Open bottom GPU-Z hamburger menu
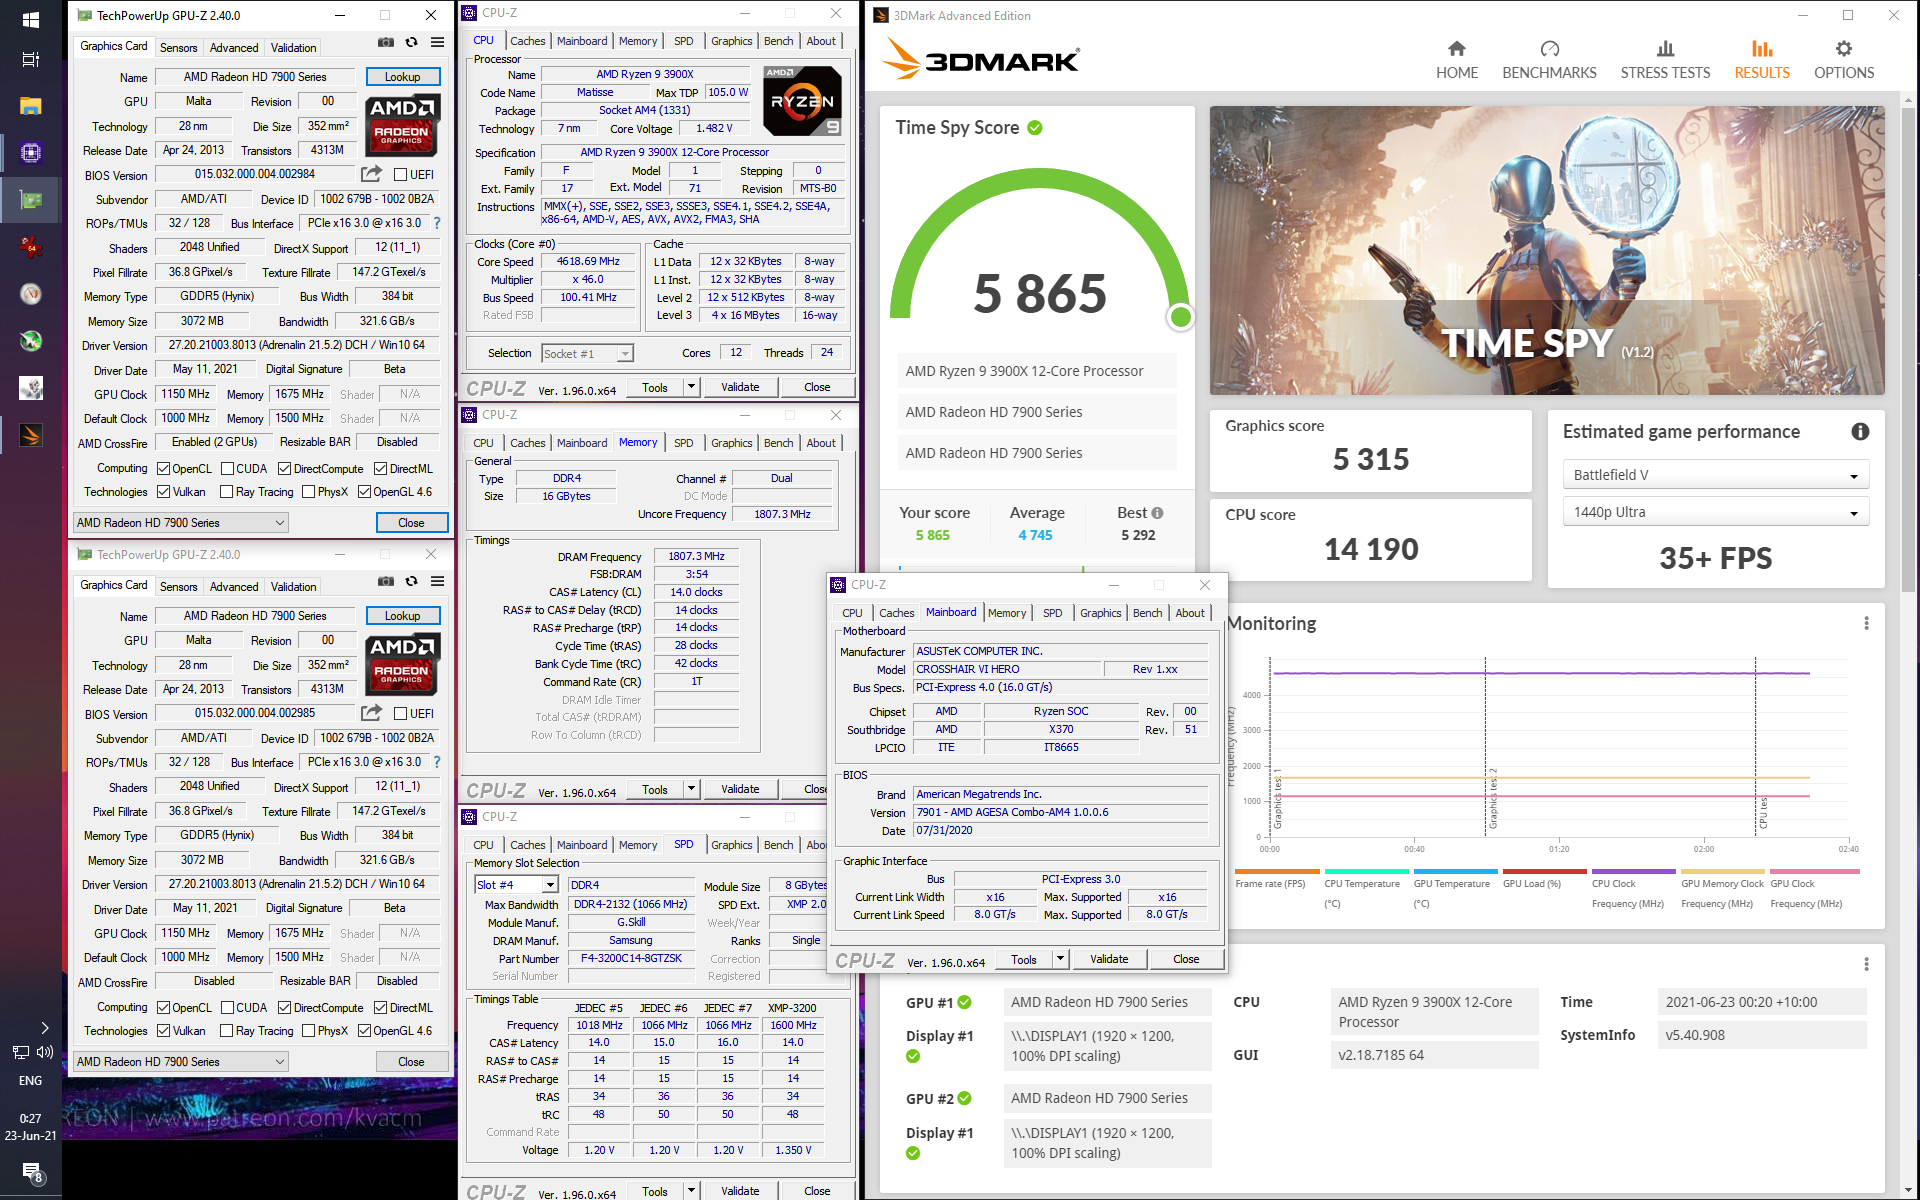1920x1200 pixels. click(x=437, y=582)
